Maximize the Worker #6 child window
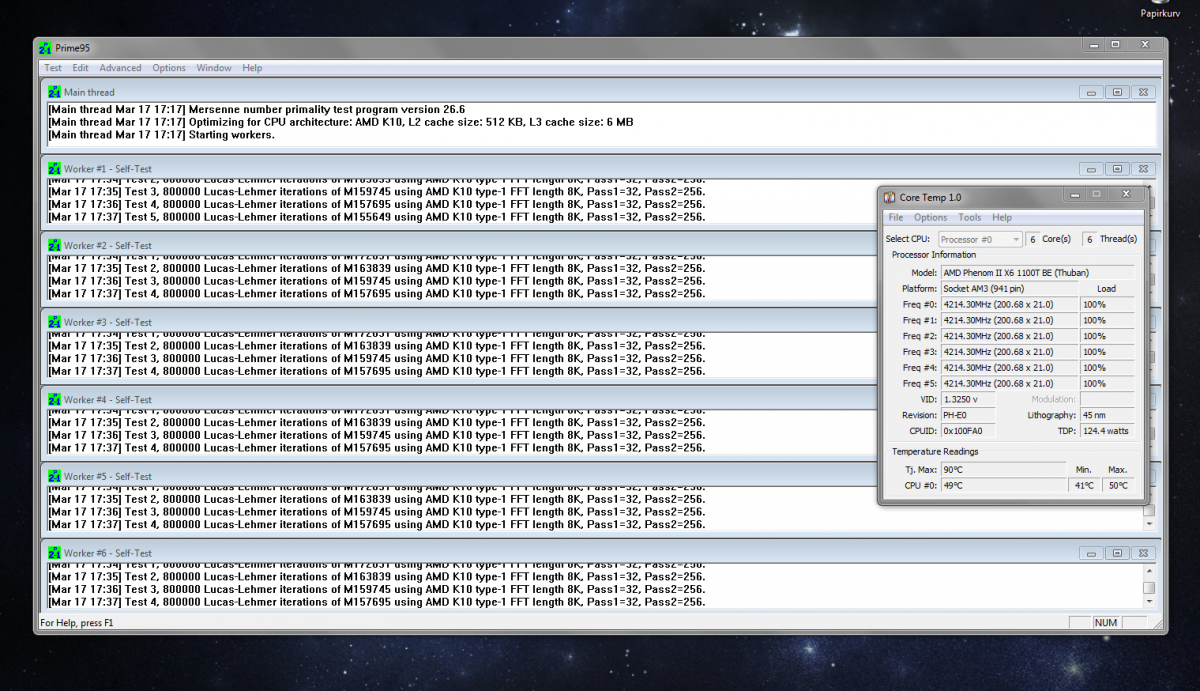Viewport: 1200px width, 691px height. [1117, 553]
